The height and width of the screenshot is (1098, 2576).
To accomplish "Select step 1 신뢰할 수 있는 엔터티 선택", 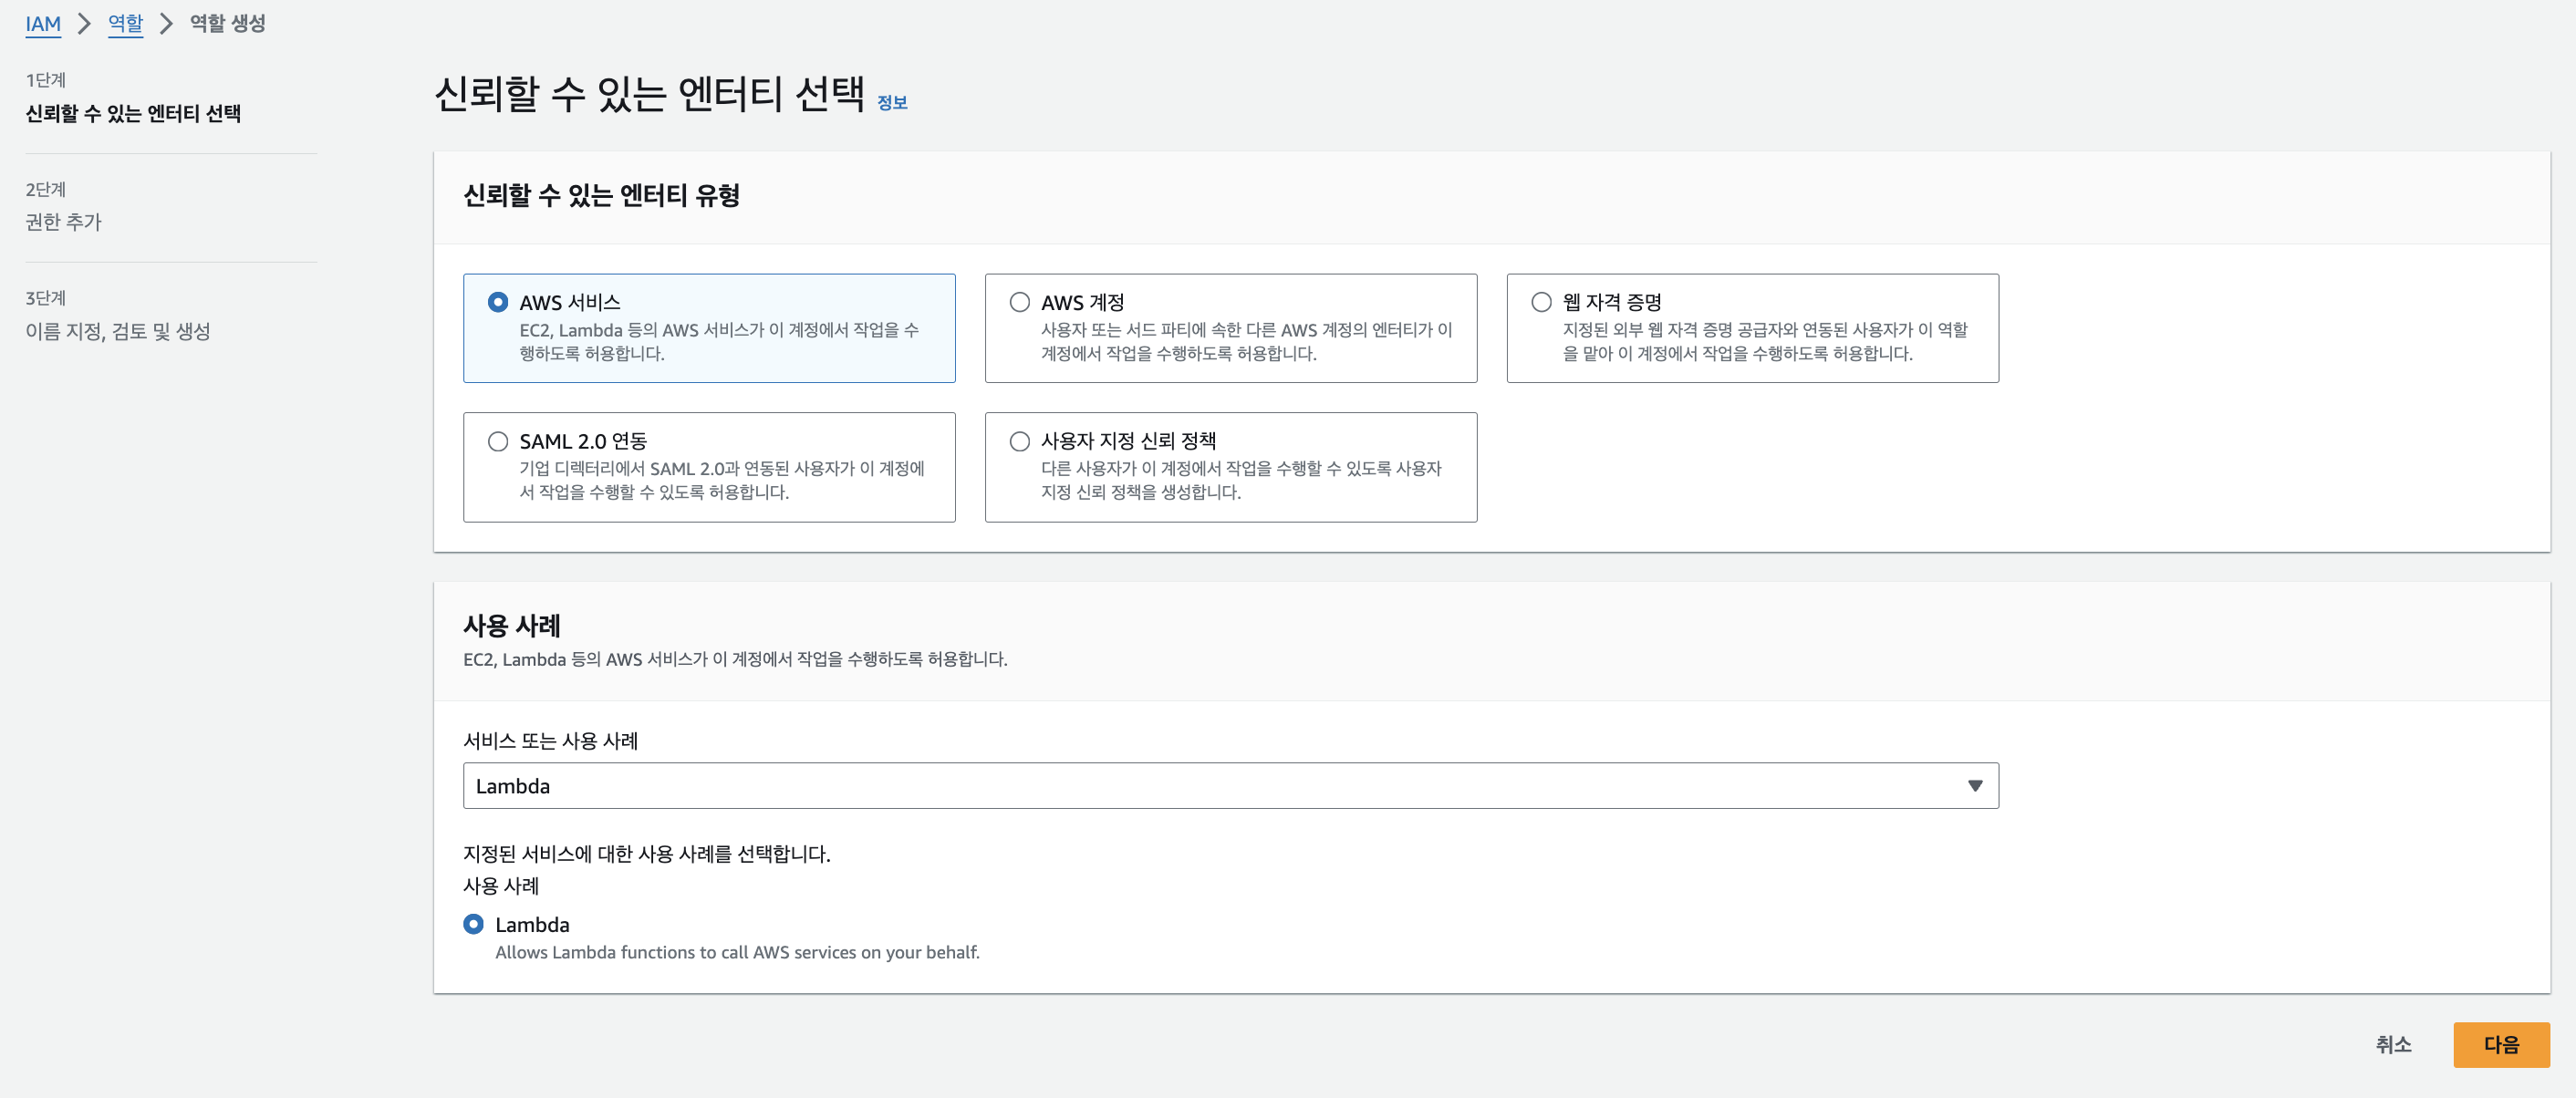I will 133,113.
